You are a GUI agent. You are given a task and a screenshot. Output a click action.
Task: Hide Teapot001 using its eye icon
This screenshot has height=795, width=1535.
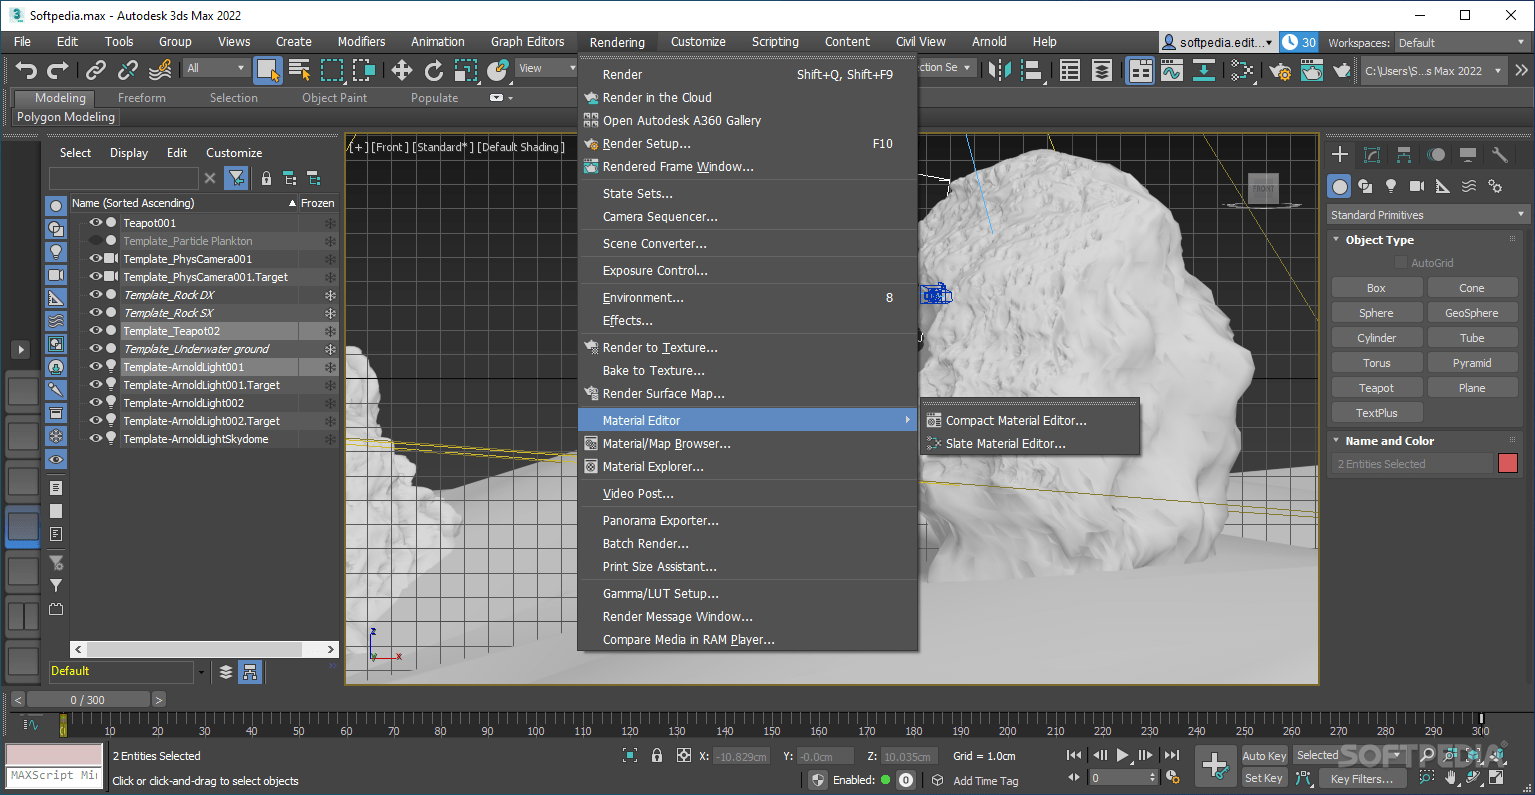point(96,223)
